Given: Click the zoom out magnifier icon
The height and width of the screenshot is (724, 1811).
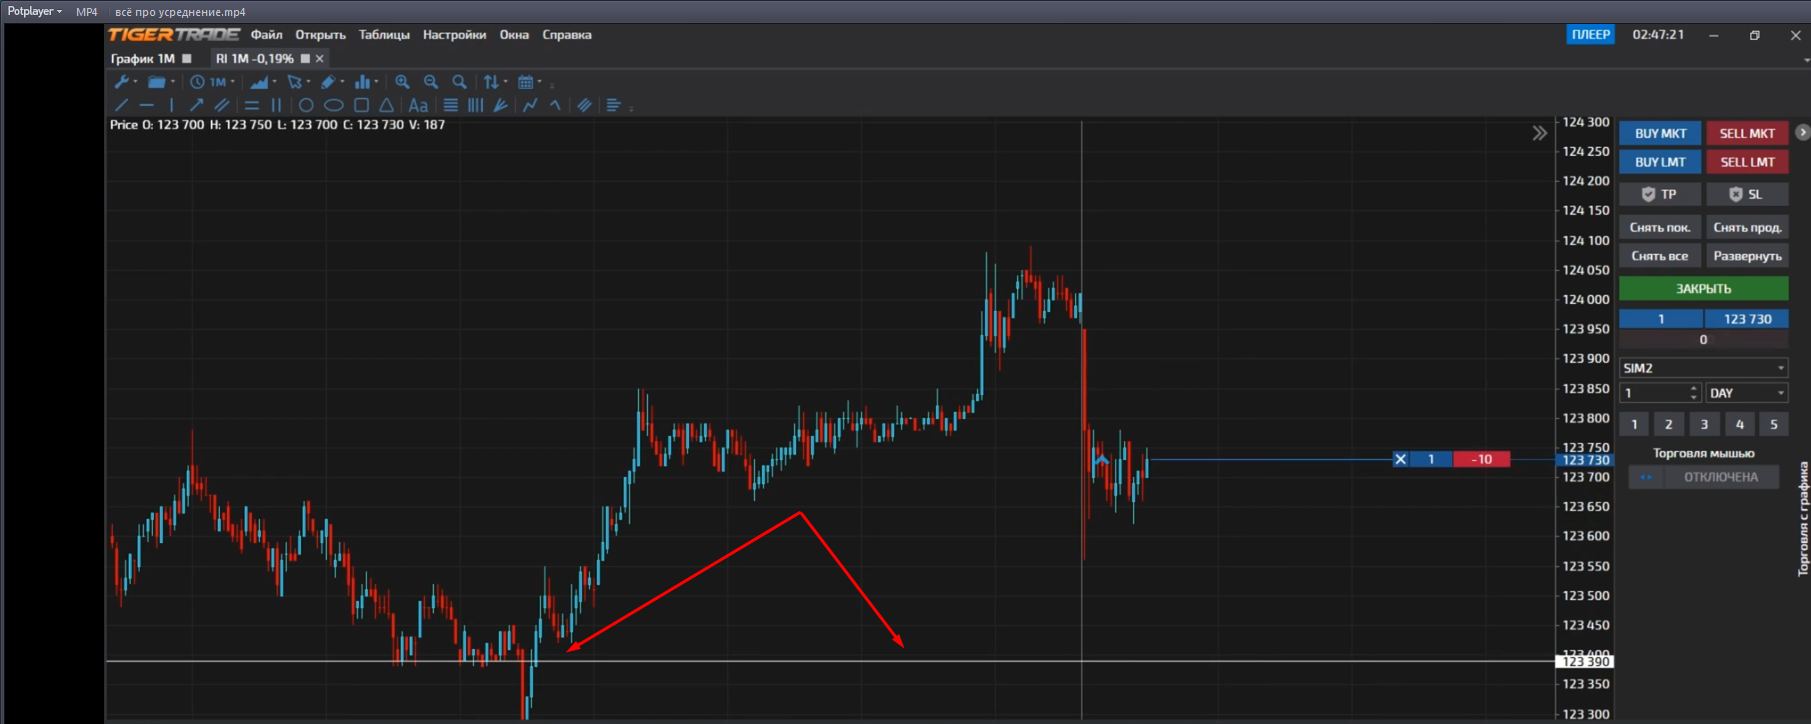Looking at the screenshot, I should coord(431,82).
